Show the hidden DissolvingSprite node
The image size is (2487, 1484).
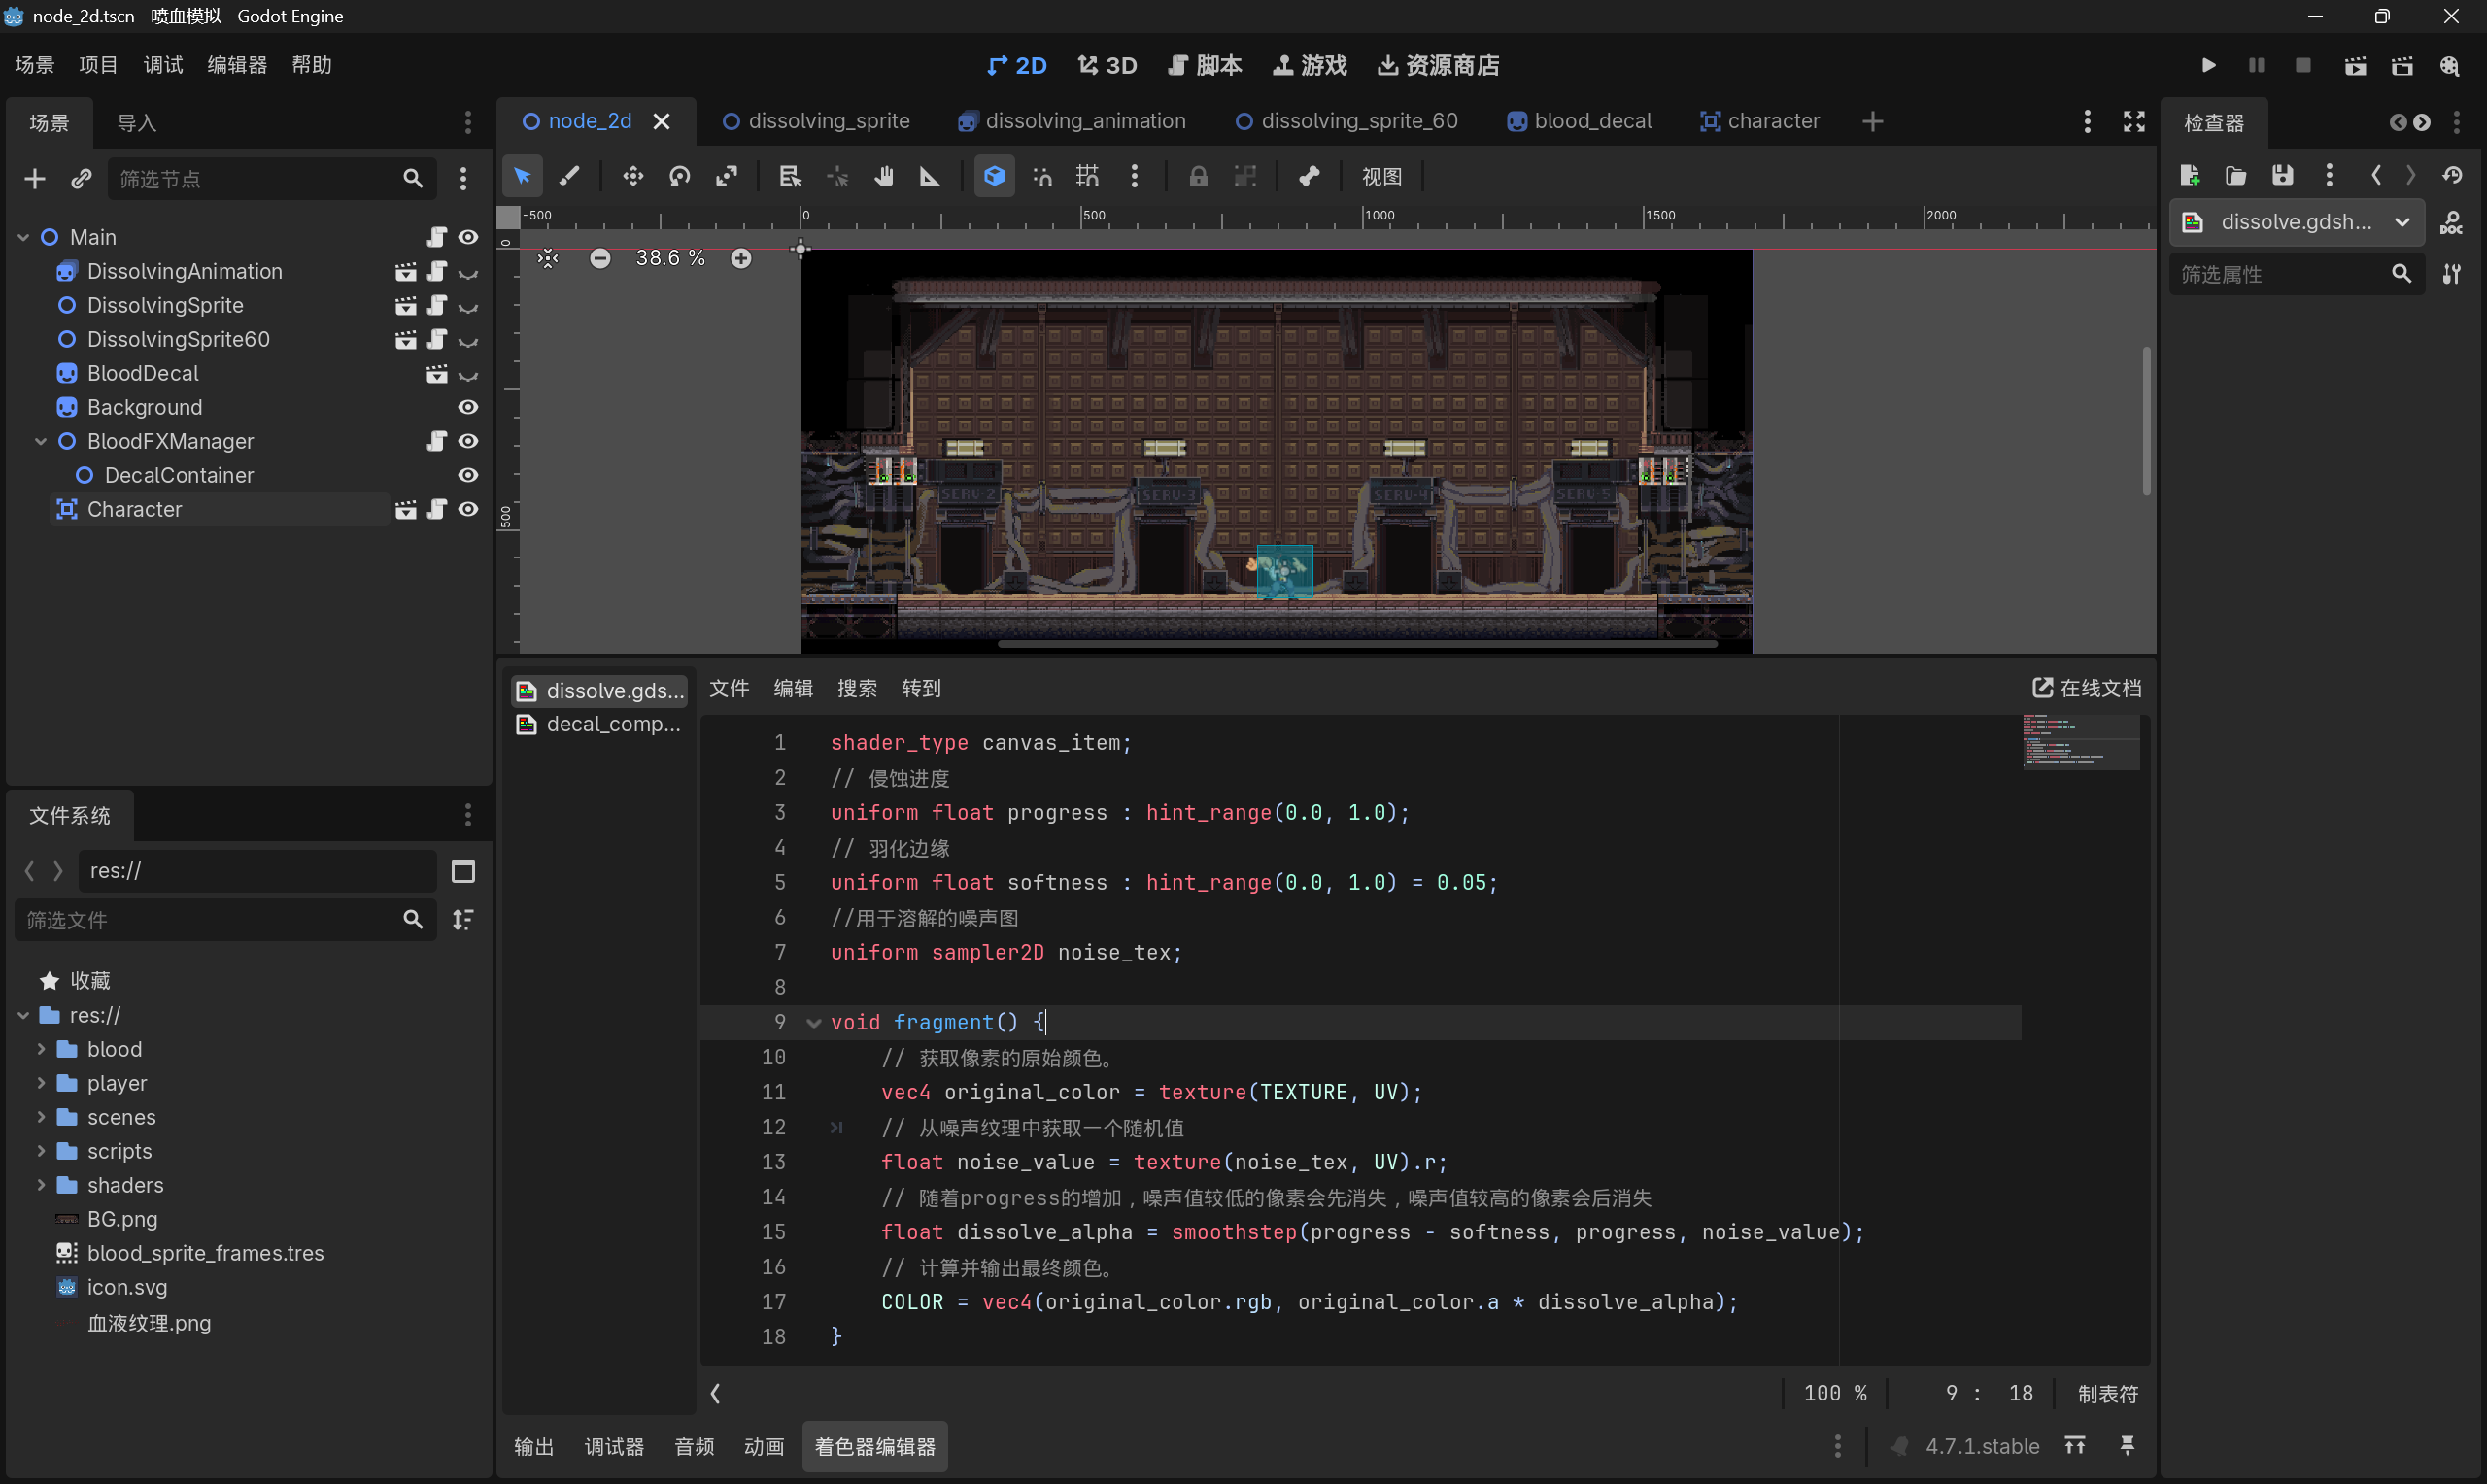click(468, 306)
